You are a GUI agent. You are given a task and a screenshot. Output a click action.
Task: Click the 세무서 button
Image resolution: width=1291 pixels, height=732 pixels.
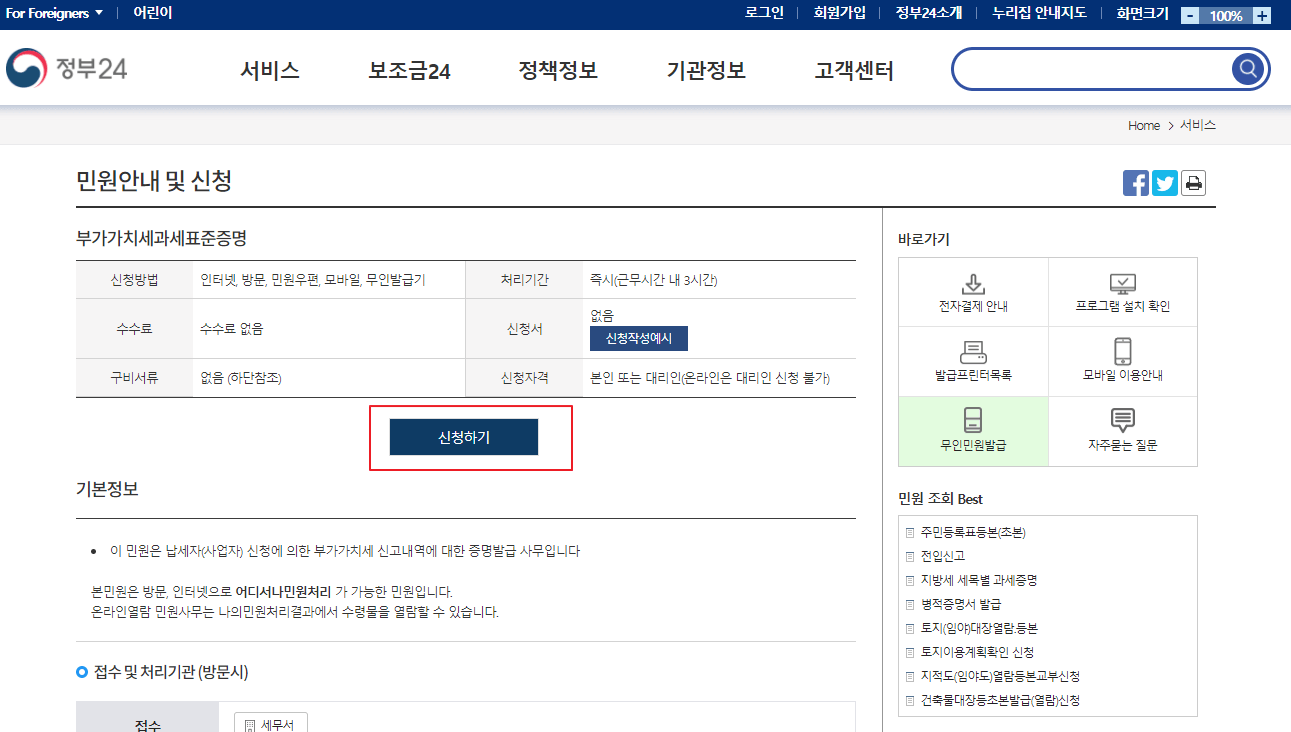click(x=271, y=724)
